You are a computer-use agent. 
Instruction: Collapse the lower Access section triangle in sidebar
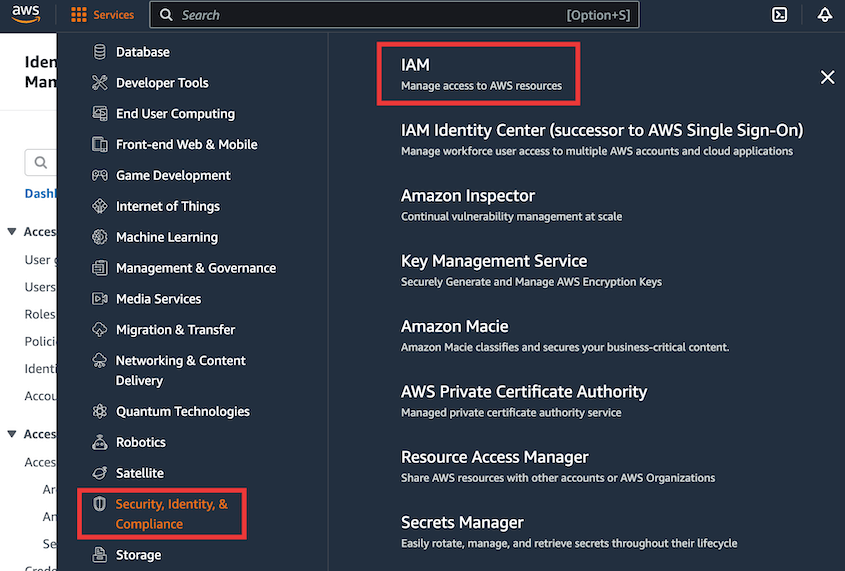(11, 434)
